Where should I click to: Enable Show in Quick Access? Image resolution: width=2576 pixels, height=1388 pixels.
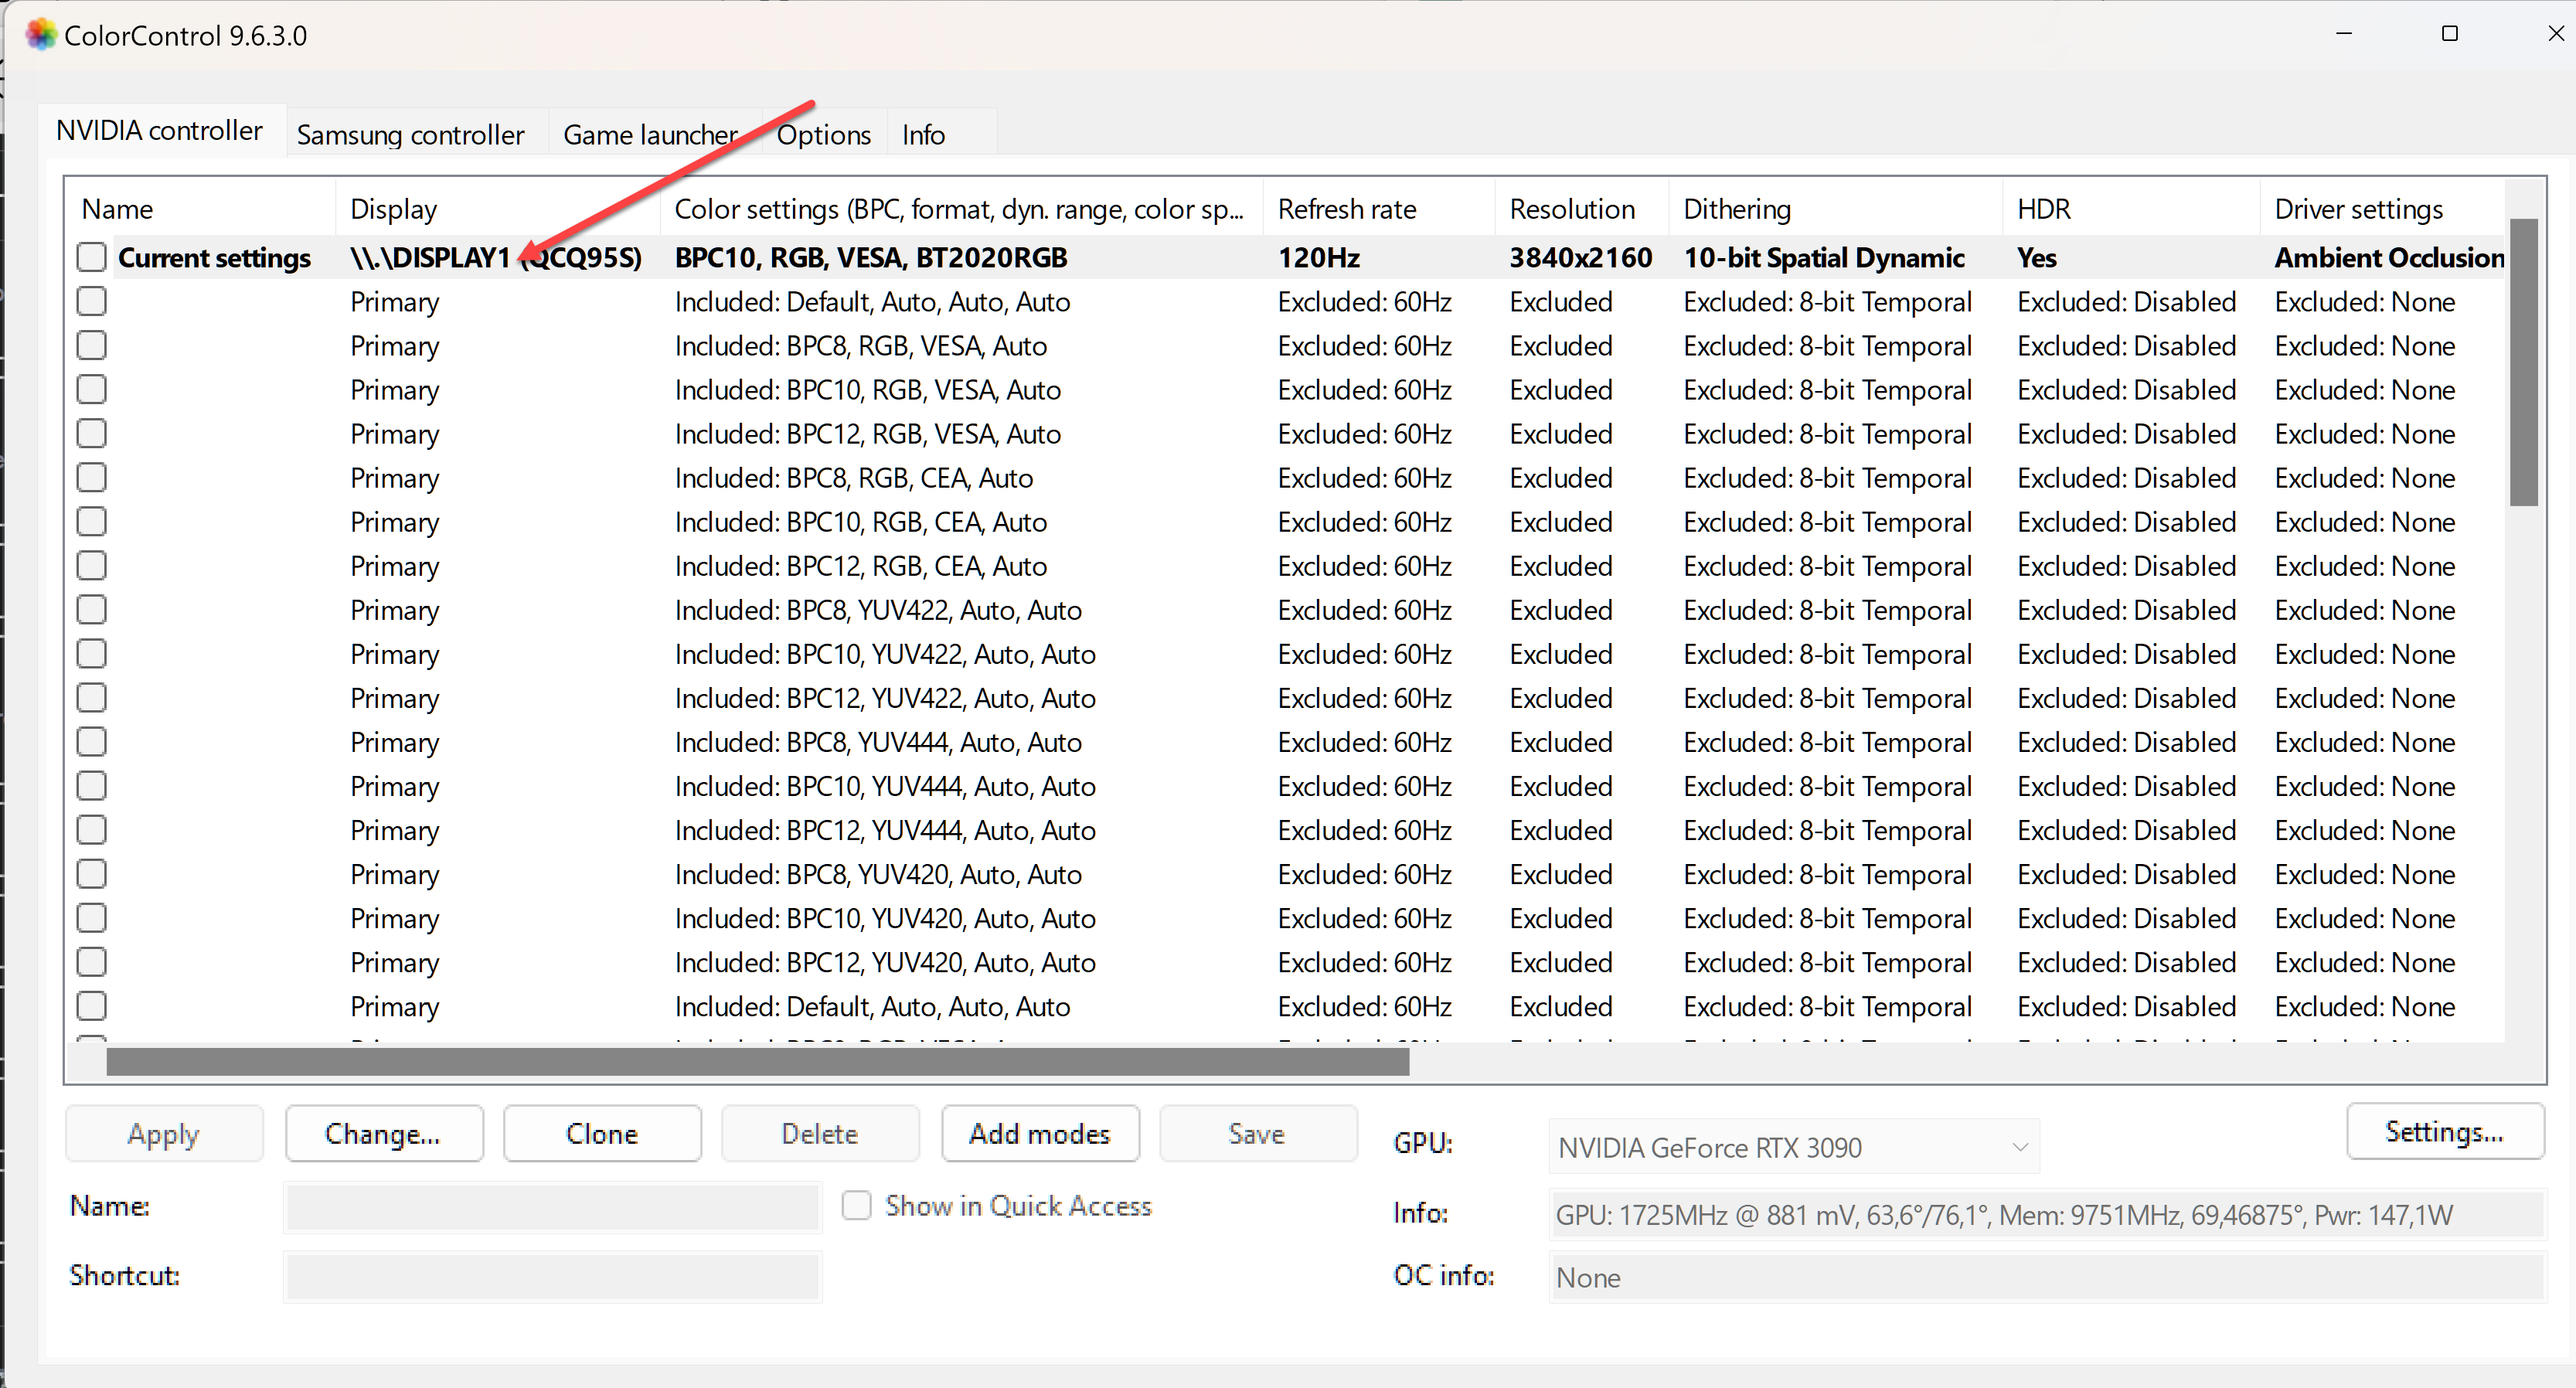coord(856,1206)
